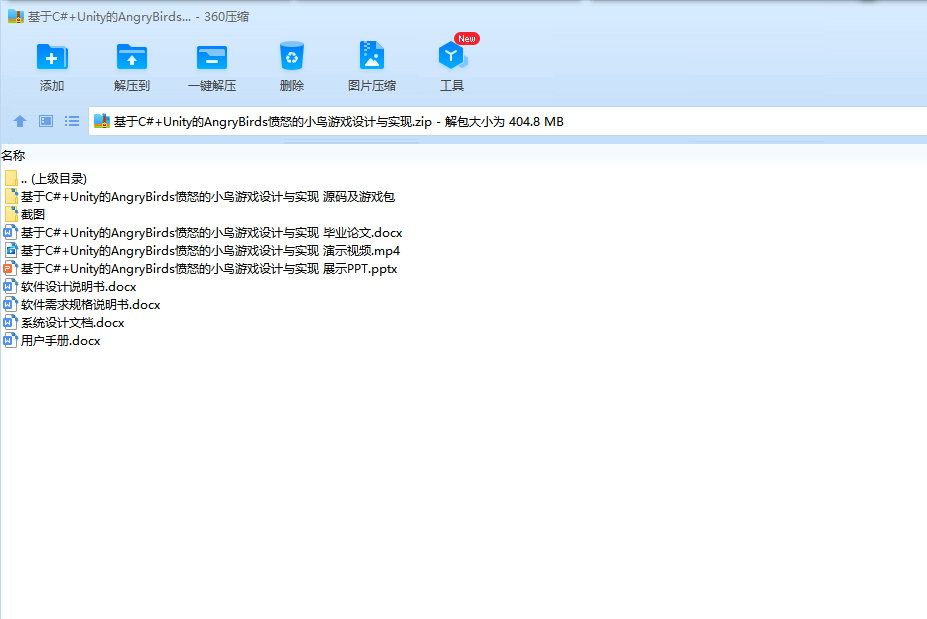Click the 360压缩 app icon in the title bar
The height and width of the screenshot is (619, 927).
pos(16,17)
